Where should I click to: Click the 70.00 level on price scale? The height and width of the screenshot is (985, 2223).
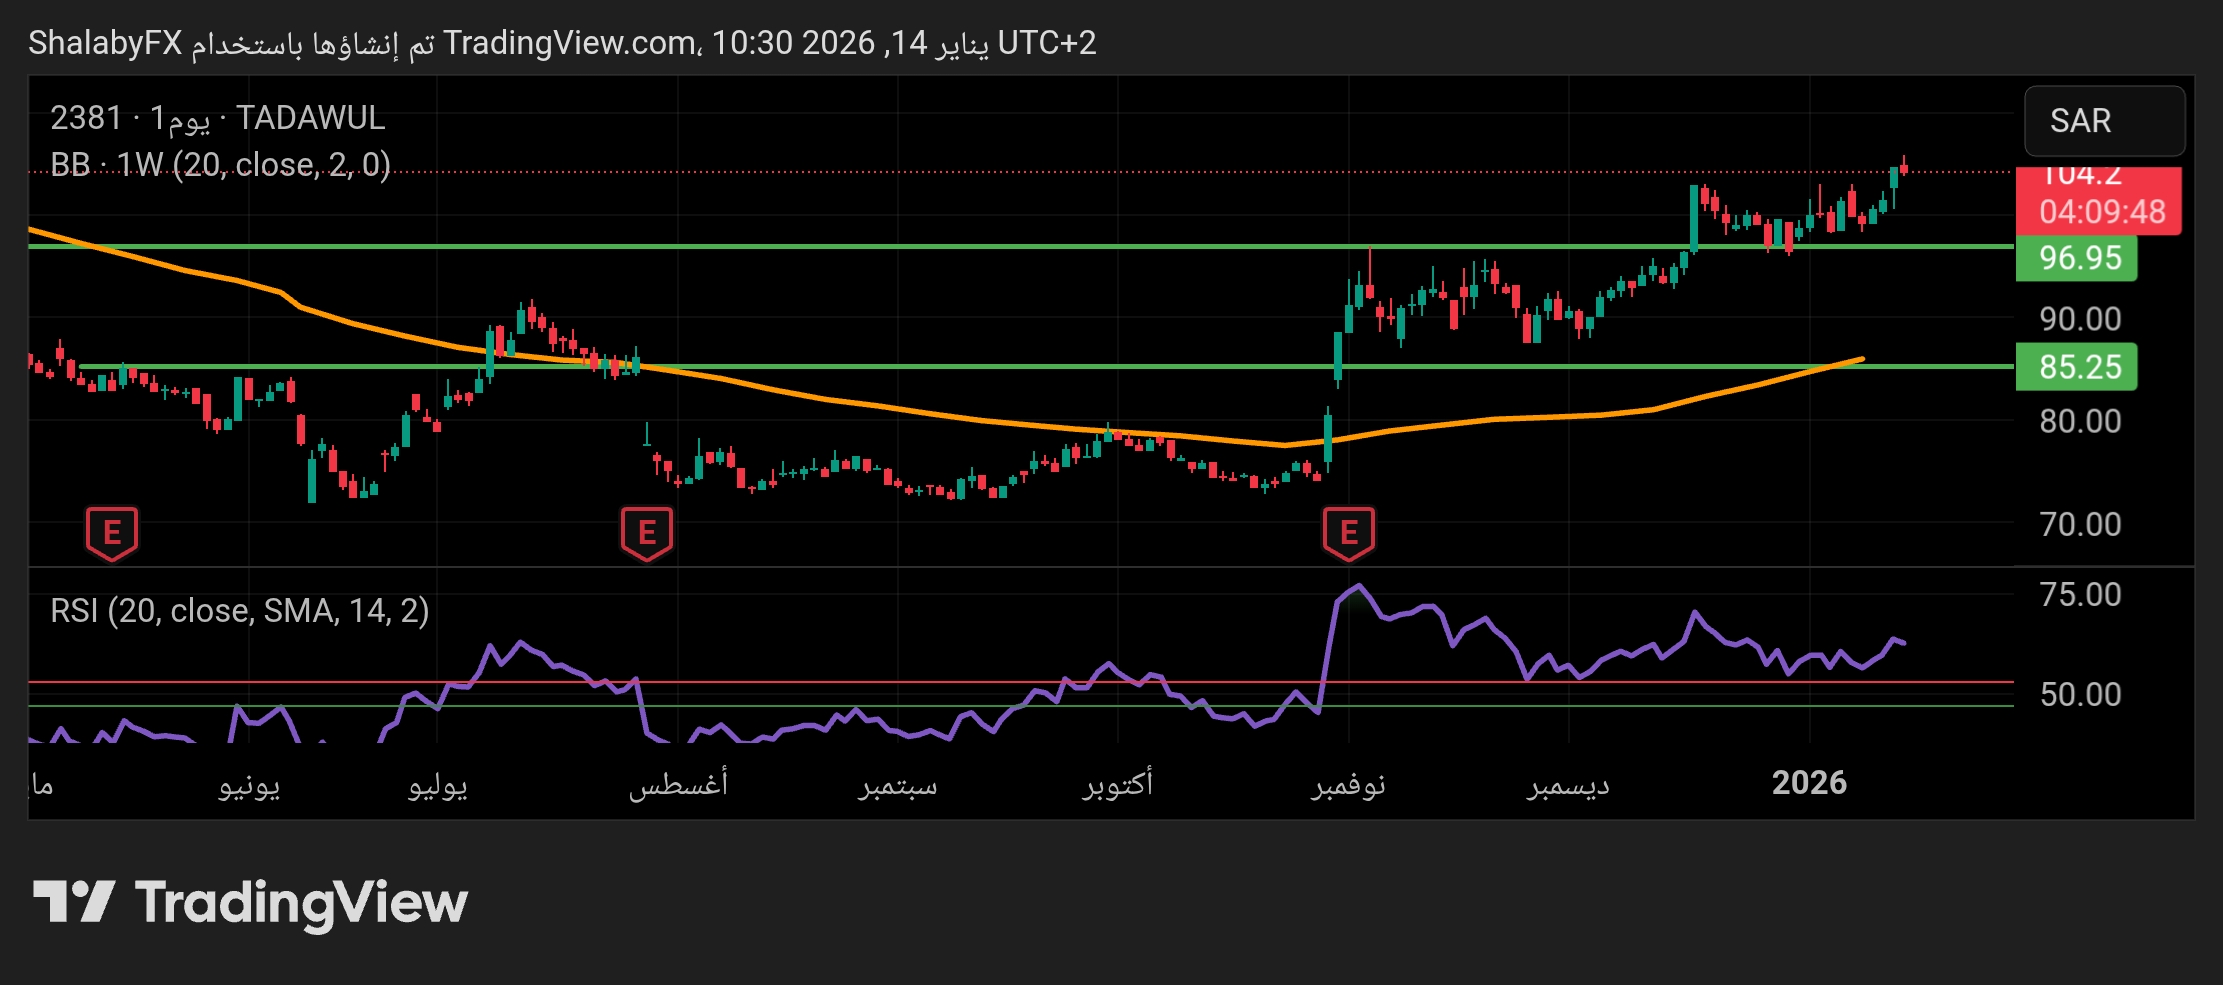2080,524
